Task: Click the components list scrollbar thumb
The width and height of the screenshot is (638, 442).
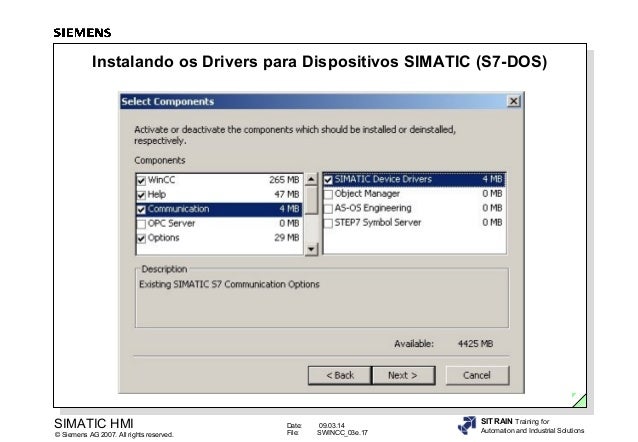Action: pos(311,200)
